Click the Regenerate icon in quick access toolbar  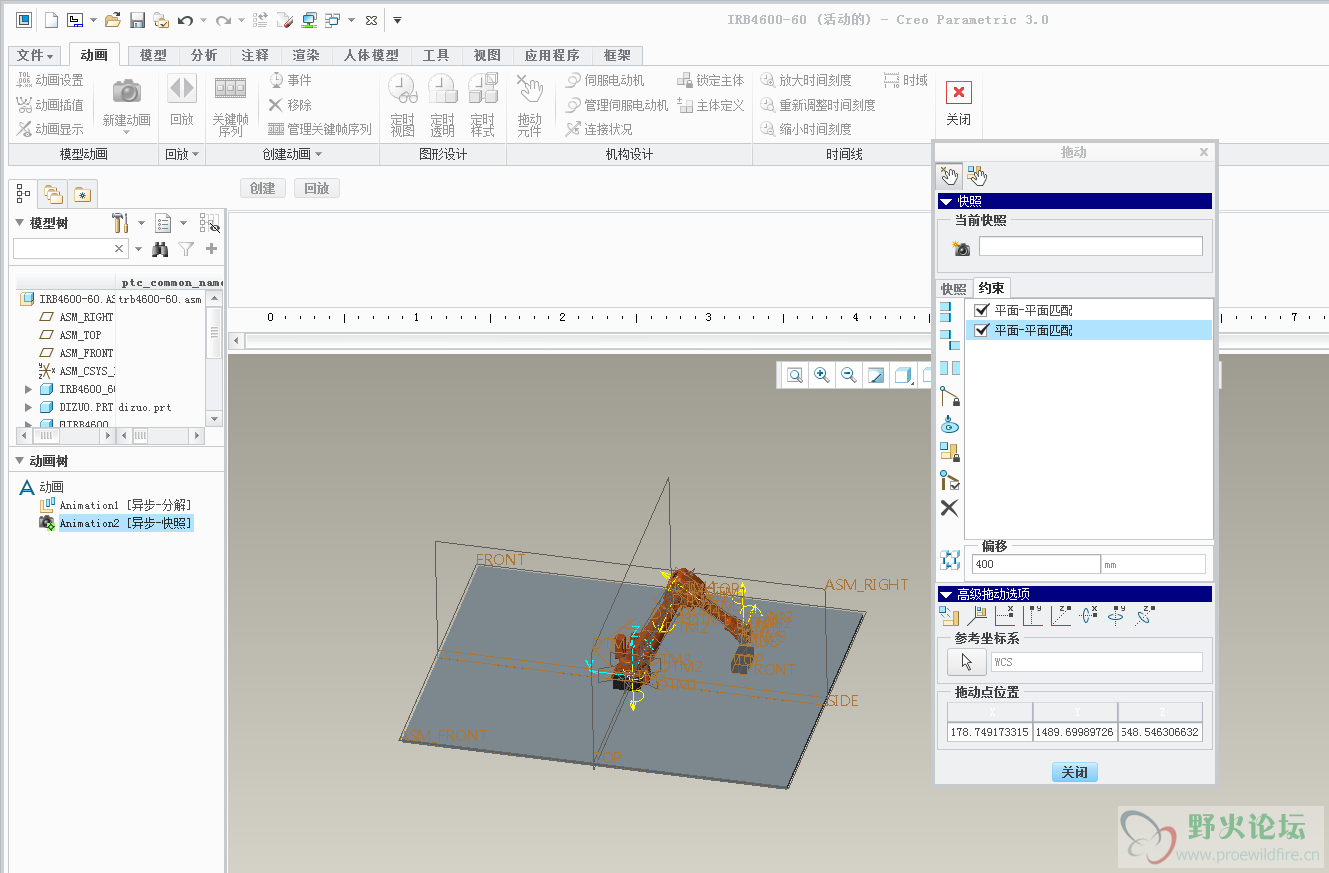click(x=260, y=19)
